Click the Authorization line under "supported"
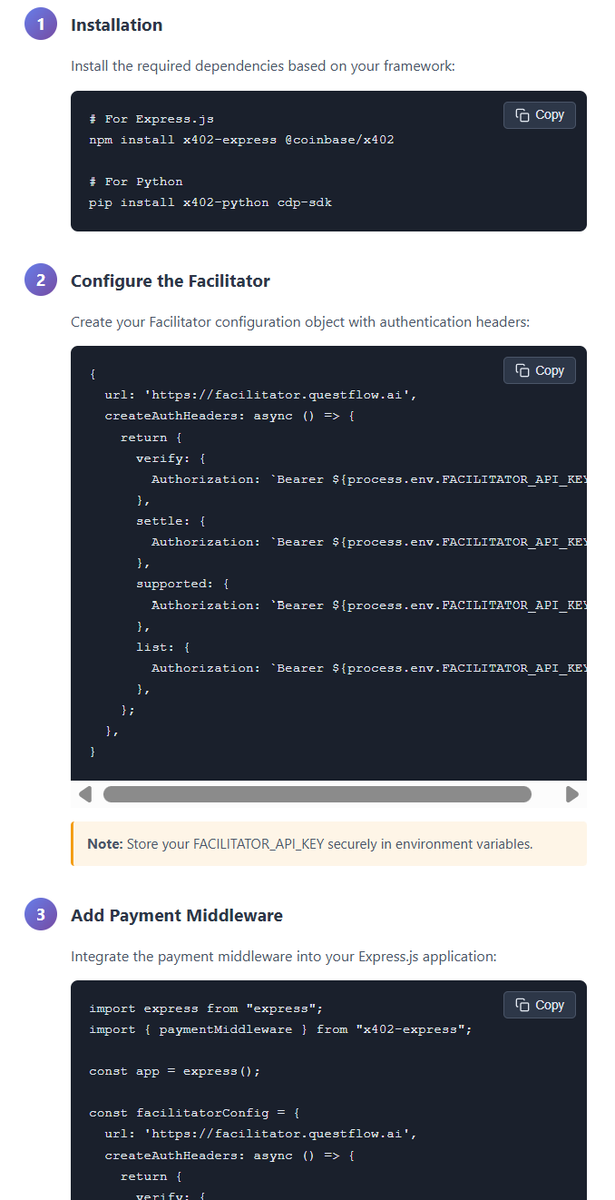 pos(369,605)
